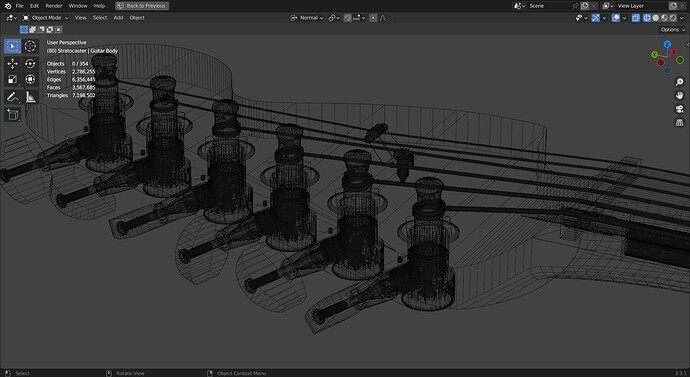The image size is (690, 377).
Task: Open the transform pivot point dropdown
Action: click(334, 18)
